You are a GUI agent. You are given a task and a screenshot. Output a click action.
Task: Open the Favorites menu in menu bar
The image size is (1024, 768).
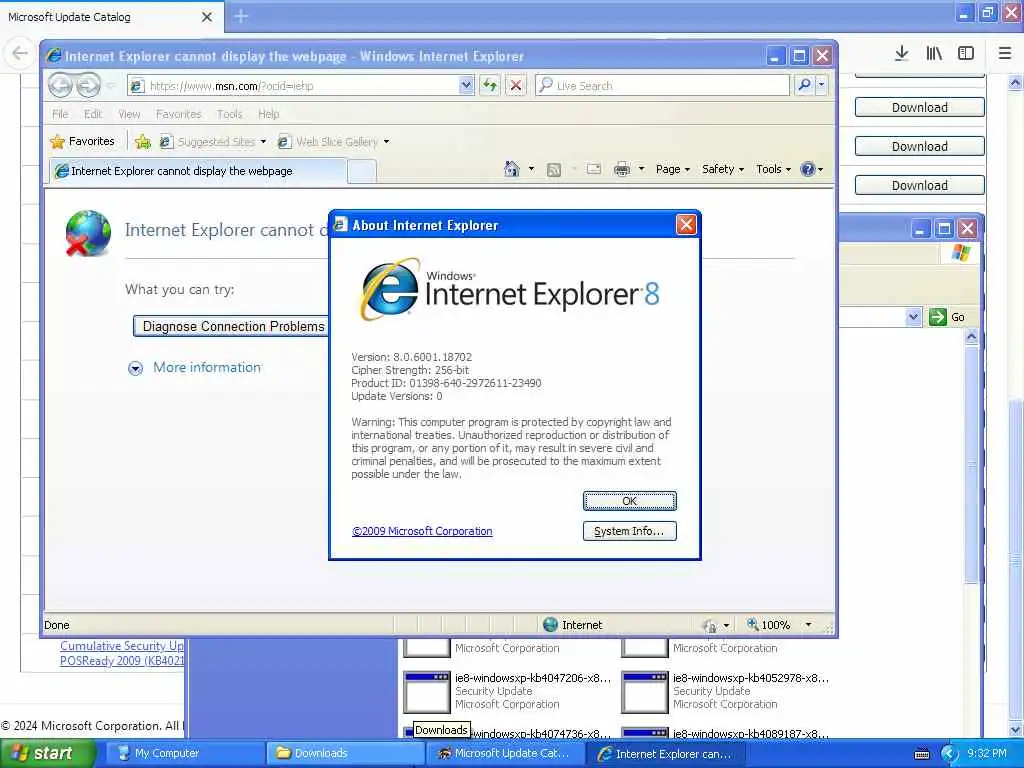(x=178, y=114)
